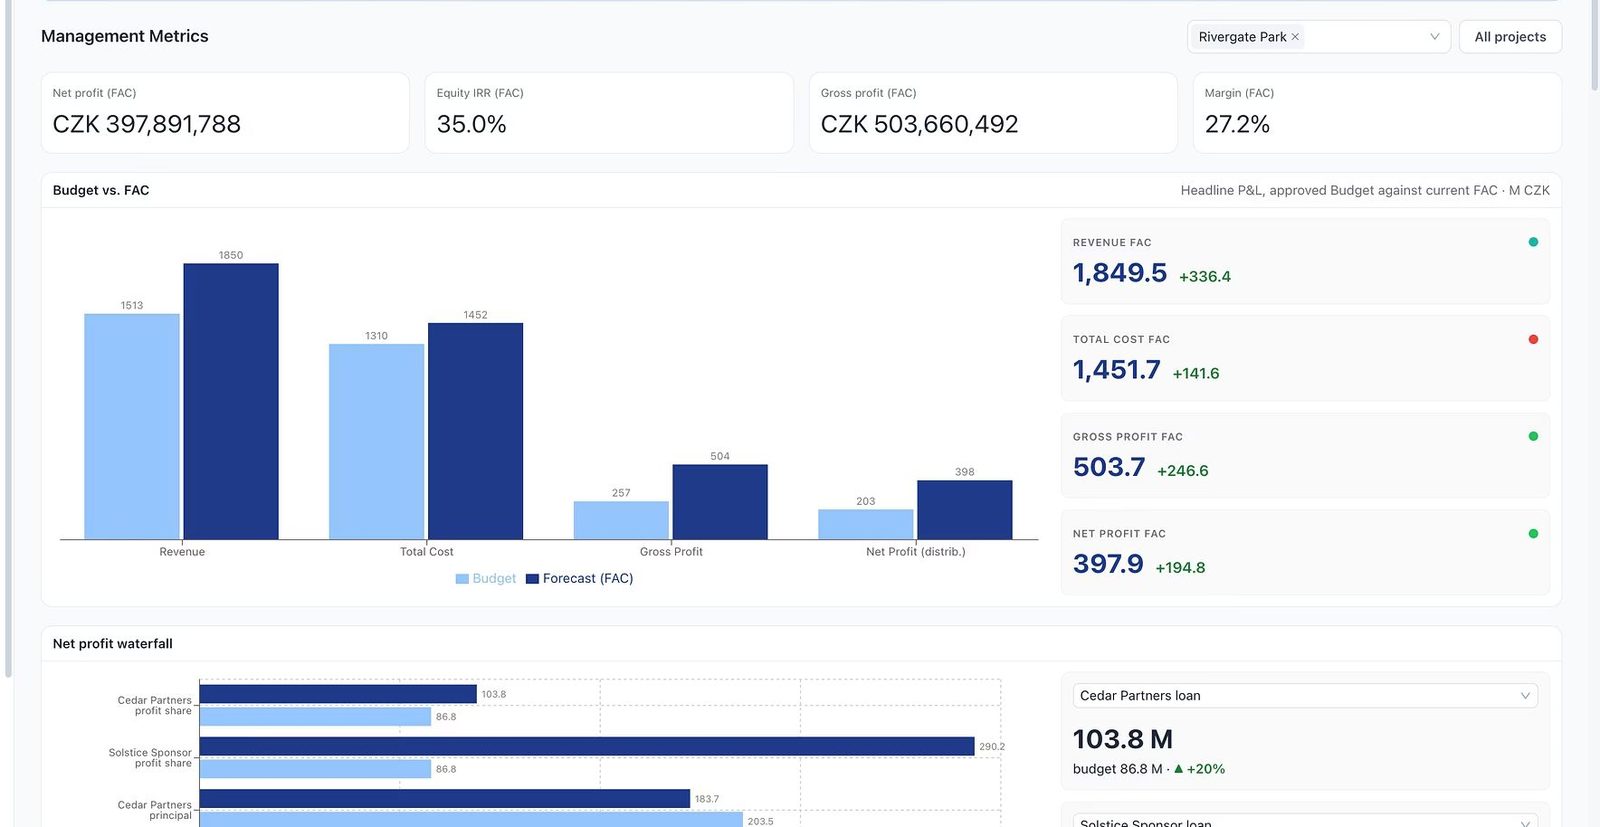Click the Net profit waterfall heading

(x=113, y=644)
